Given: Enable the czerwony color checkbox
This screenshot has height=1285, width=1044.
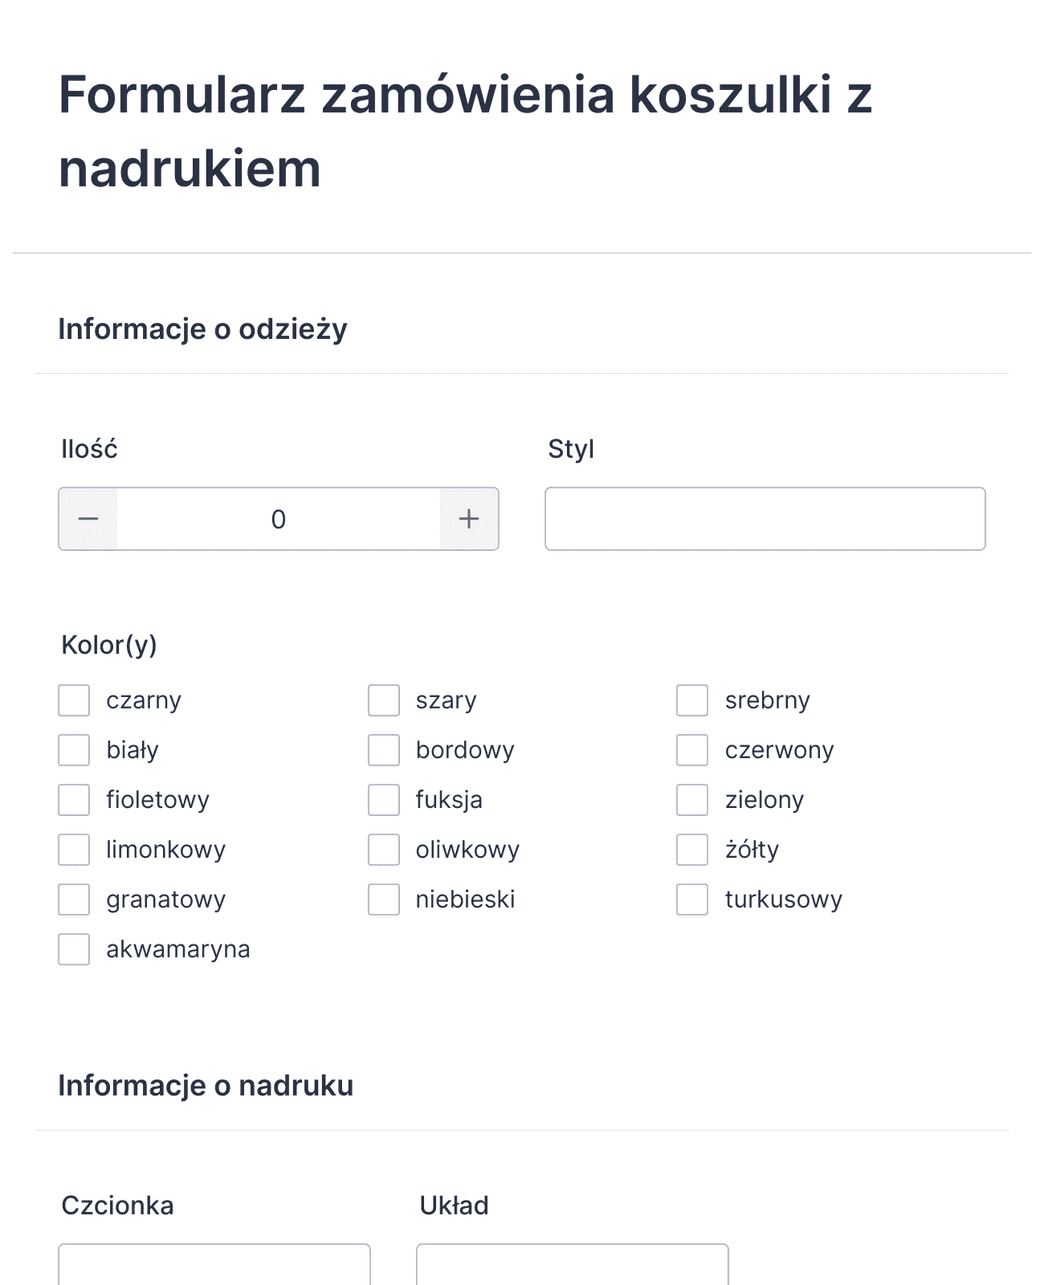Looking at the screenshot, I should (691, 749).
